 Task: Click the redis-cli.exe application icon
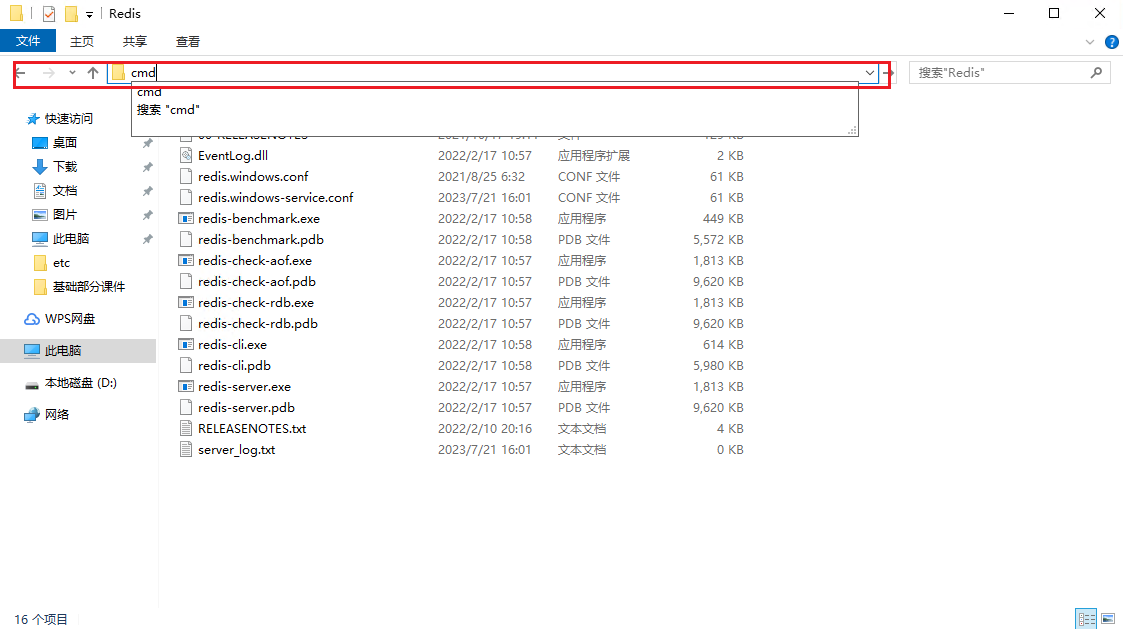(186, 345)
